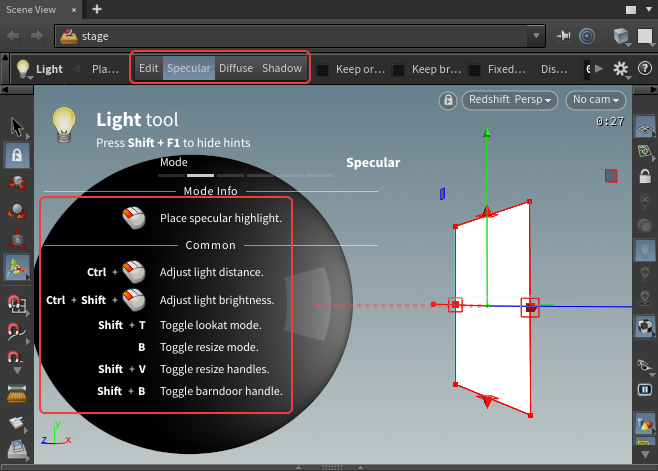Open the Redshift Persp dropdown
Screen dimensions: 658x471
pyautogui.click(x=510, y=100)
